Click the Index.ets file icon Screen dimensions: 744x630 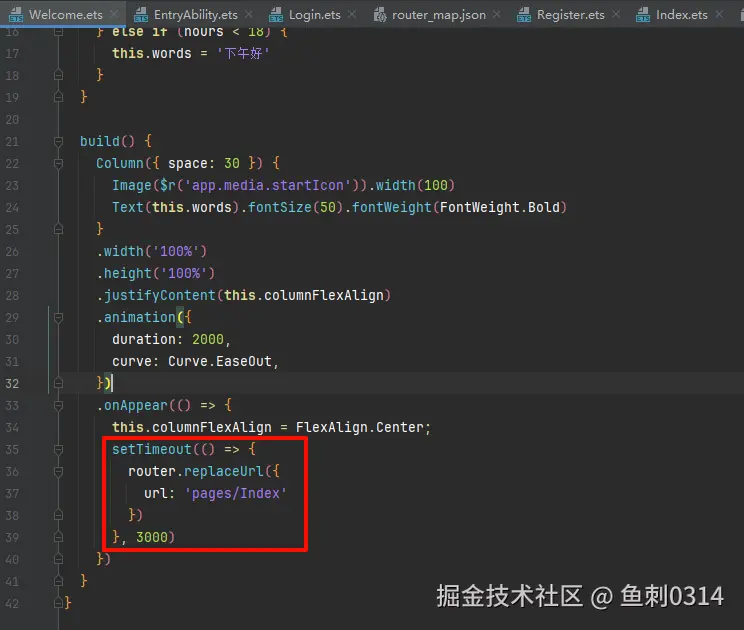(x=643, y=15)
